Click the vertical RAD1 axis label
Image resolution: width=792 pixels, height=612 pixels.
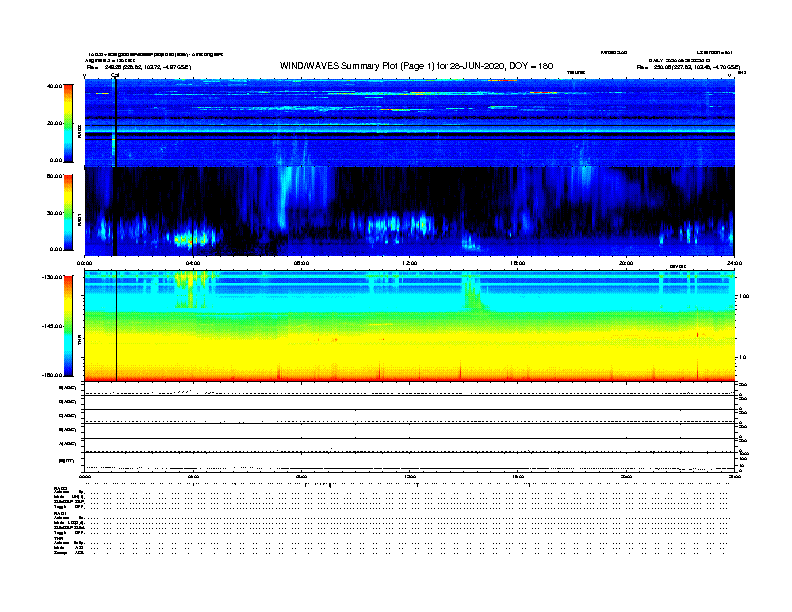click(79, 220)
